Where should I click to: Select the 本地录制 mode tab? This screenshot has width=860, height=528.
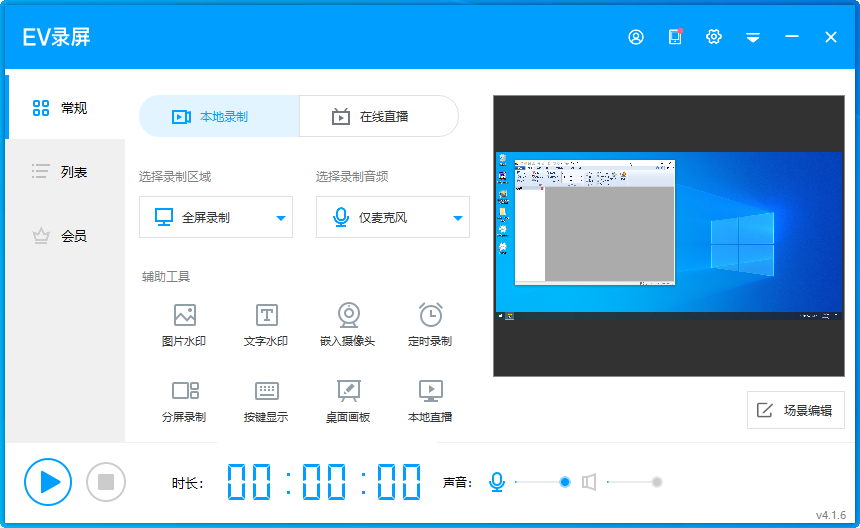(x=219, y=116)
